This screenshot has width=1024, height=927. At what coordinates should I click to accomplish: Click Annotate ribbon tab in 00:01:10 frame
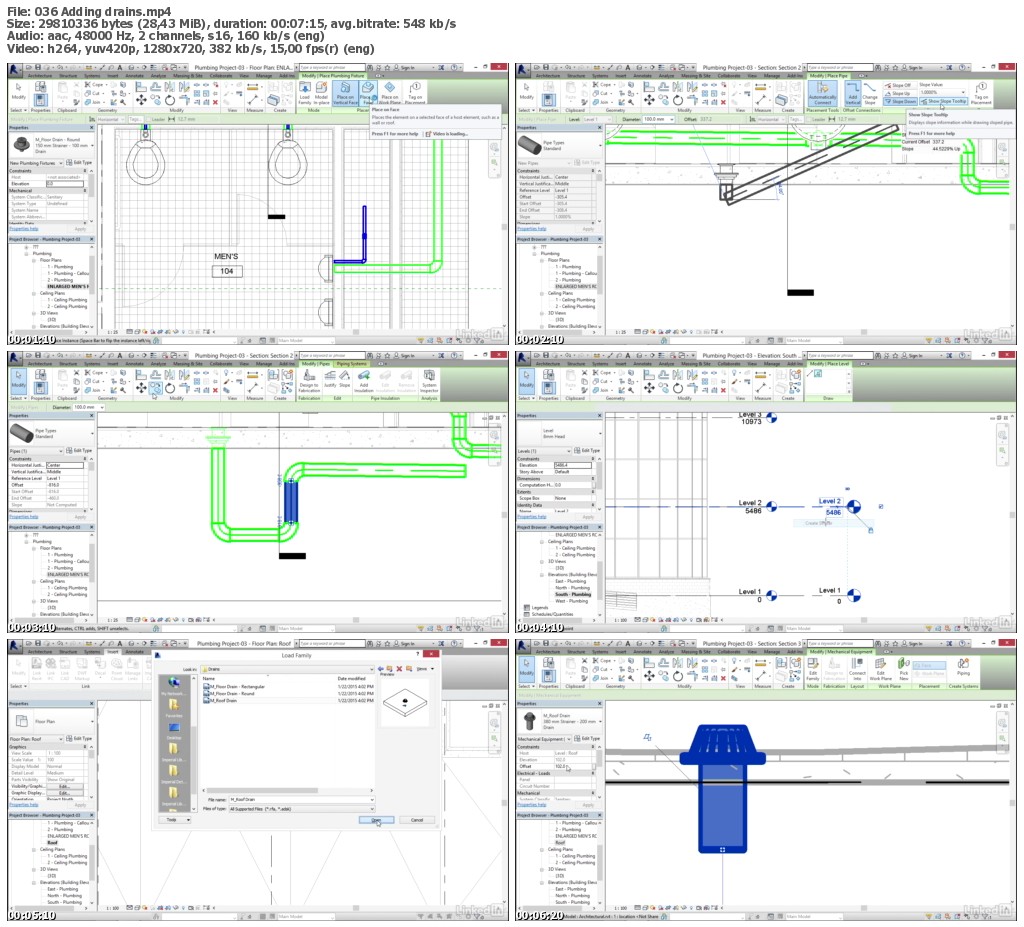coord(135,76)
